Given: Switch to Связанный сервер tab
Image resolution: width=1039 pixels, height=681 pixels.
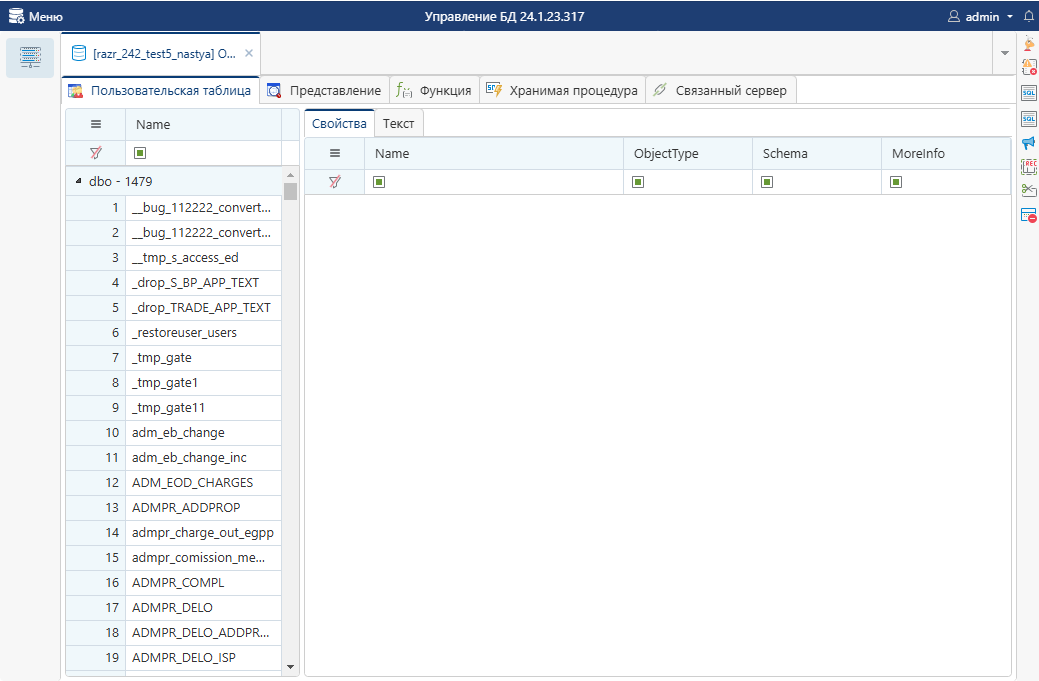Looking at the screenshot, I should [x=721, y=91].
